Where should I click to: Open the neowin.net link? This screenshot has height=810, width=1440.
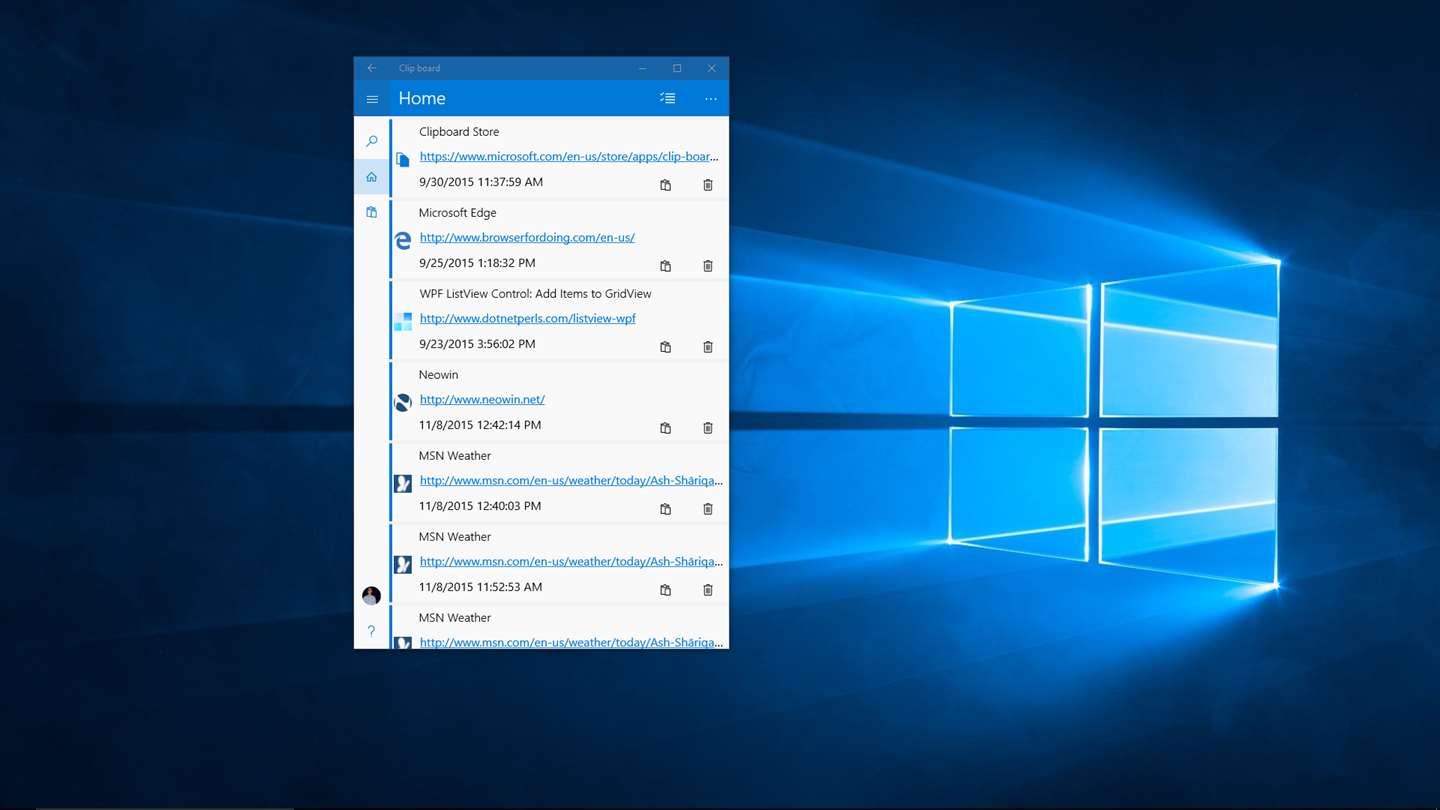(x=482, y=400)
